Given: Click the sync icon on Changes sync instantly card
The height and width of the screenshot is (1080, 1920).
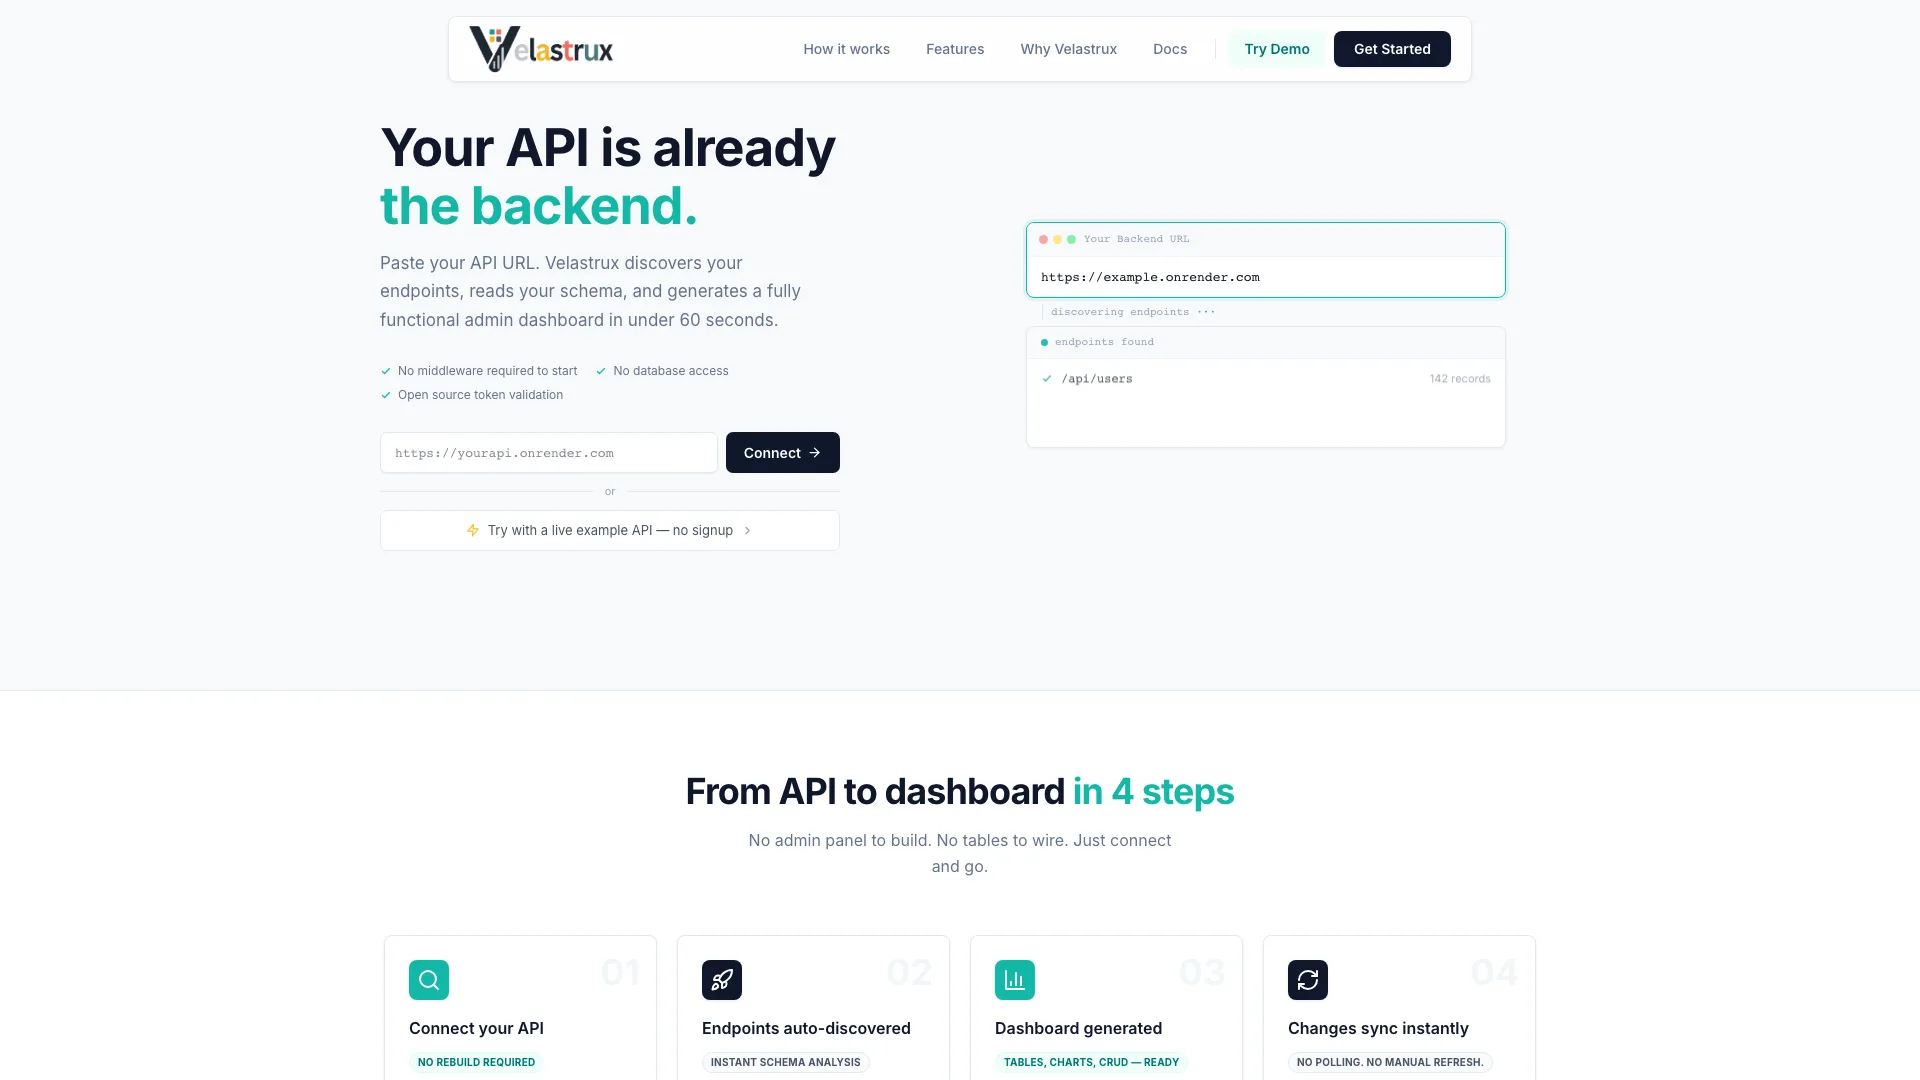Looking at the screenshot, I should (x=1308, y=980).
